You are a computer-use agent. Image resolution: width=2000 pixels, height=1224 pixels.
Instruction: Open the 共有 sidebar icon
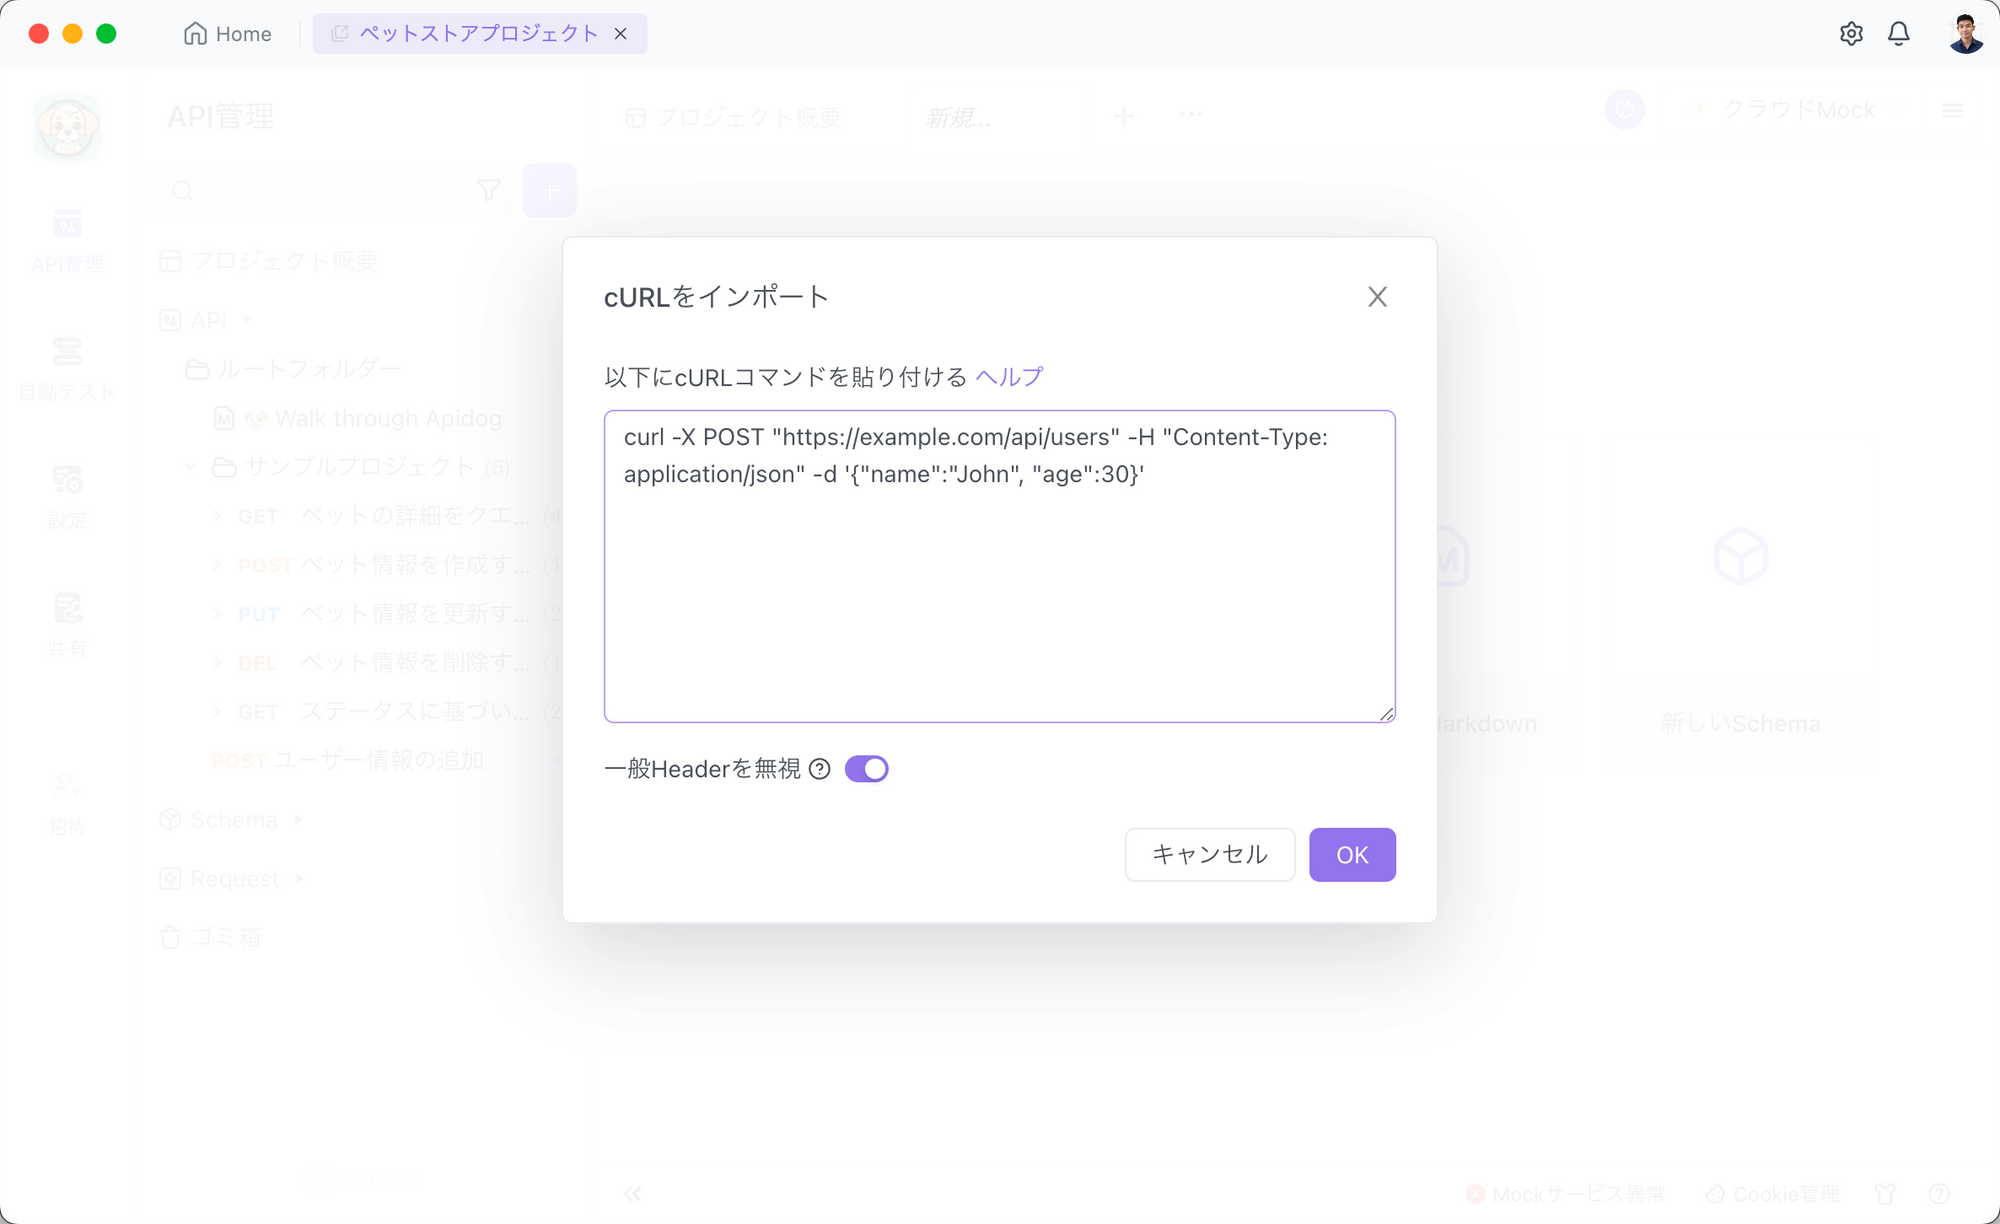67,625
